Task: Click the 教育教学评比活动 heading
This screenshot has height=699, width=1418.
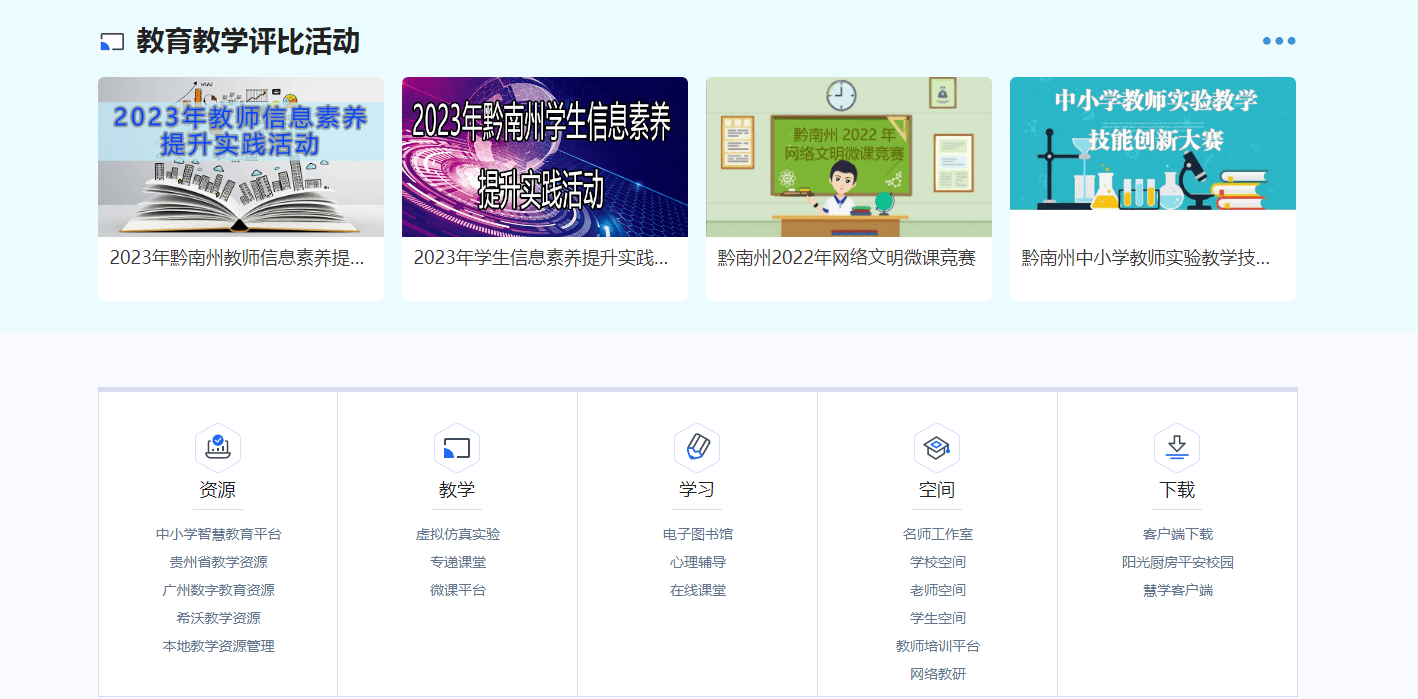Action: (248, 42)
